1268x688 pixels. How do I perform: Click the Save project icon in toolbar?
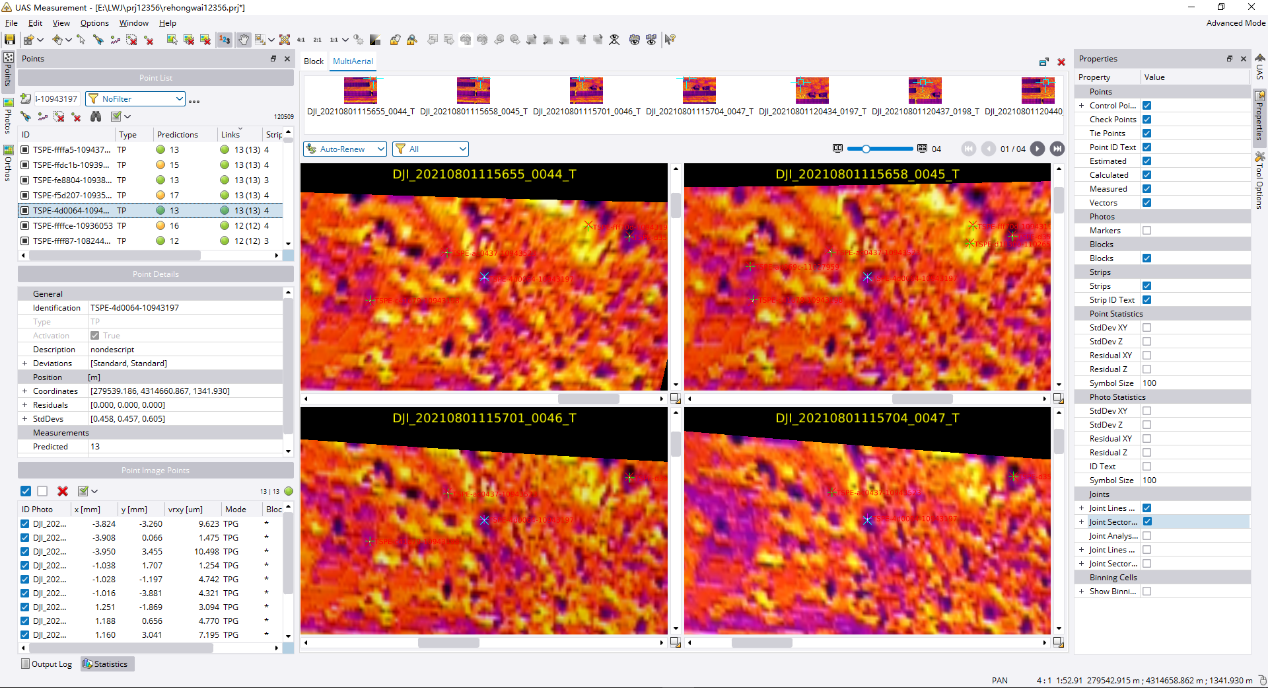coord(10,40)
